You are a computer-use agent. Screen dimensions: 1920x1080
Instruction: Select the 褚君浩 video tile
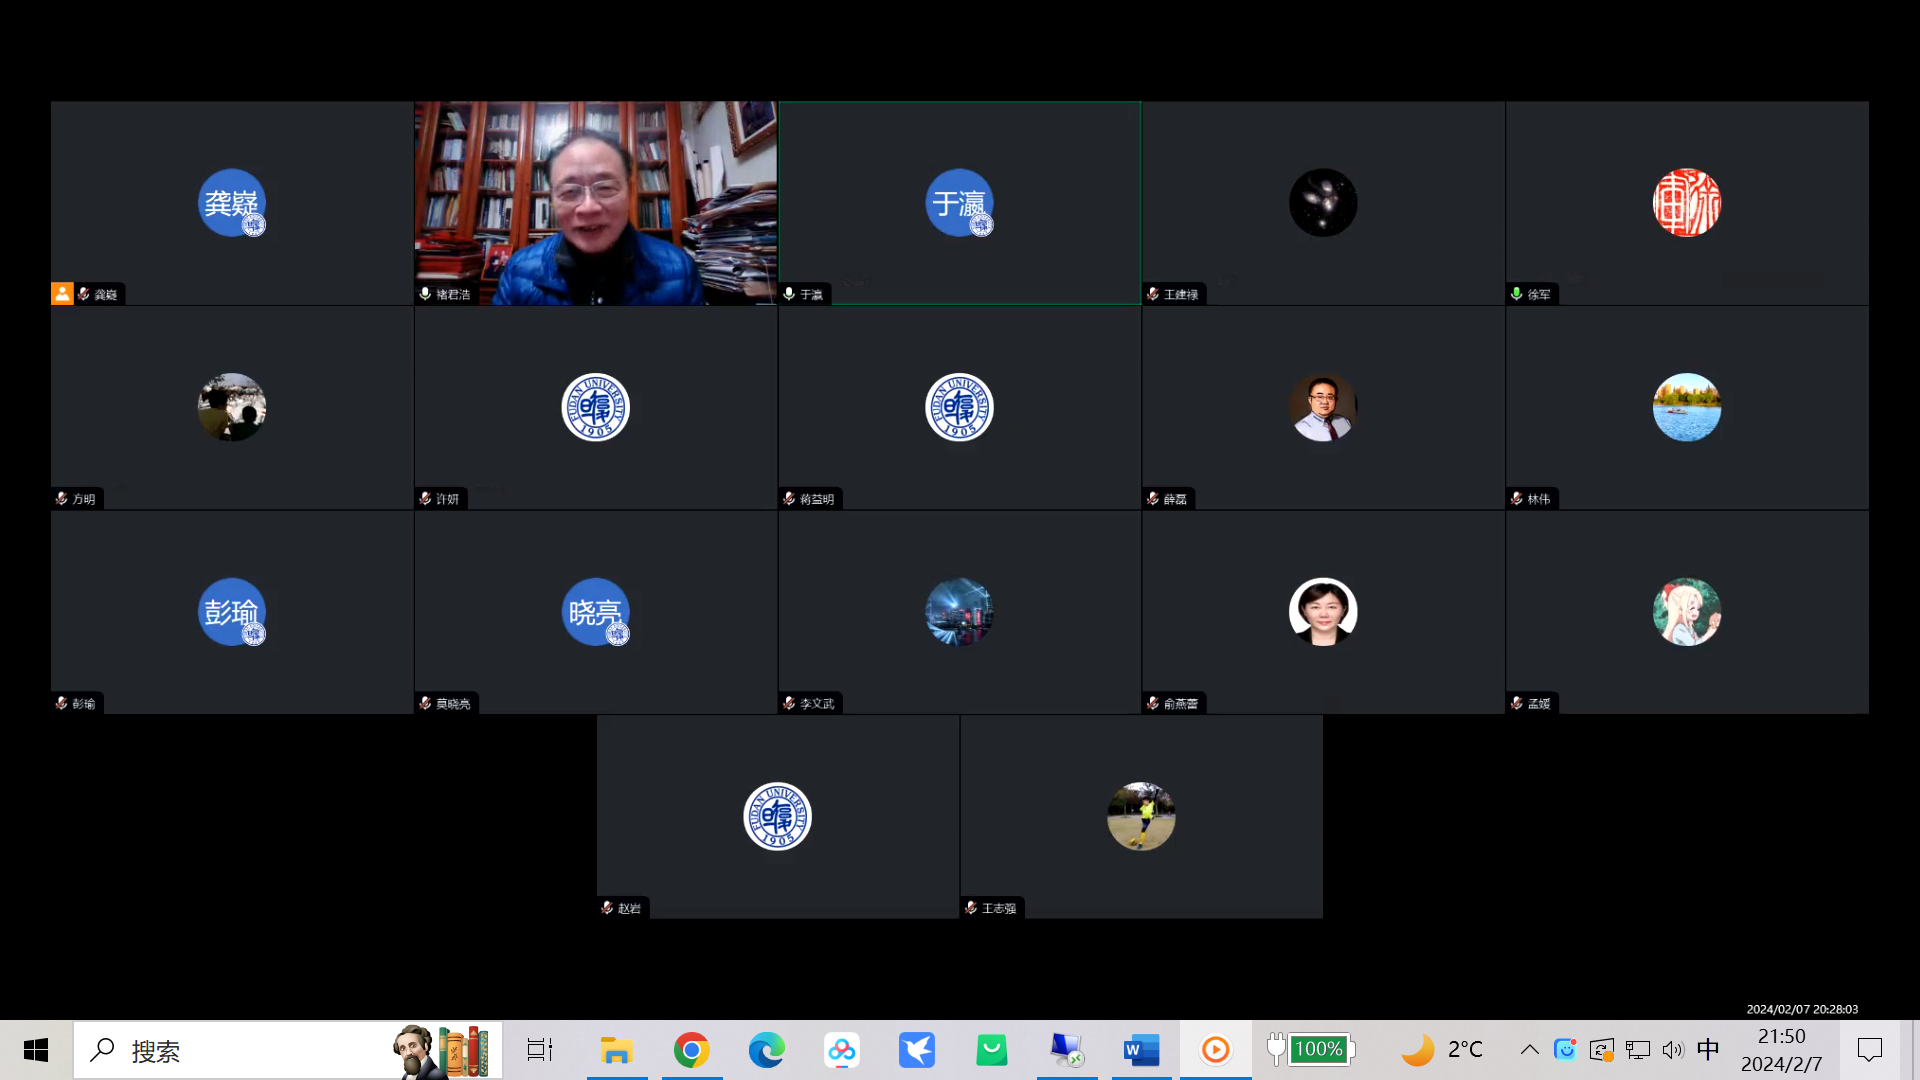pos(595,203)
